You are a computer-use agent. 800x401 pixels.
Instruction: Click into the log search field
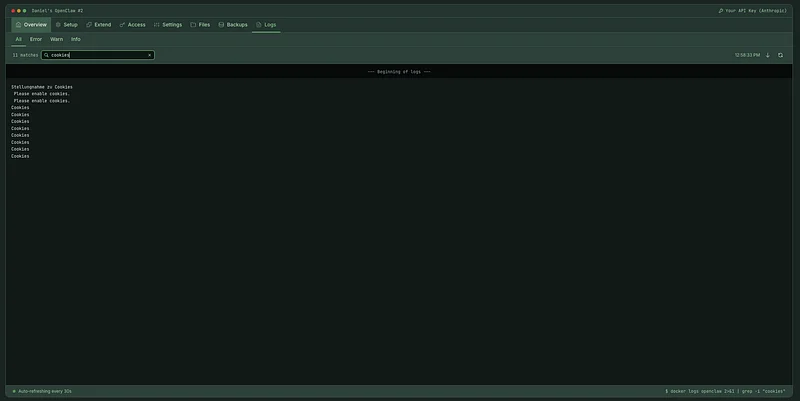tap(97, 55)
